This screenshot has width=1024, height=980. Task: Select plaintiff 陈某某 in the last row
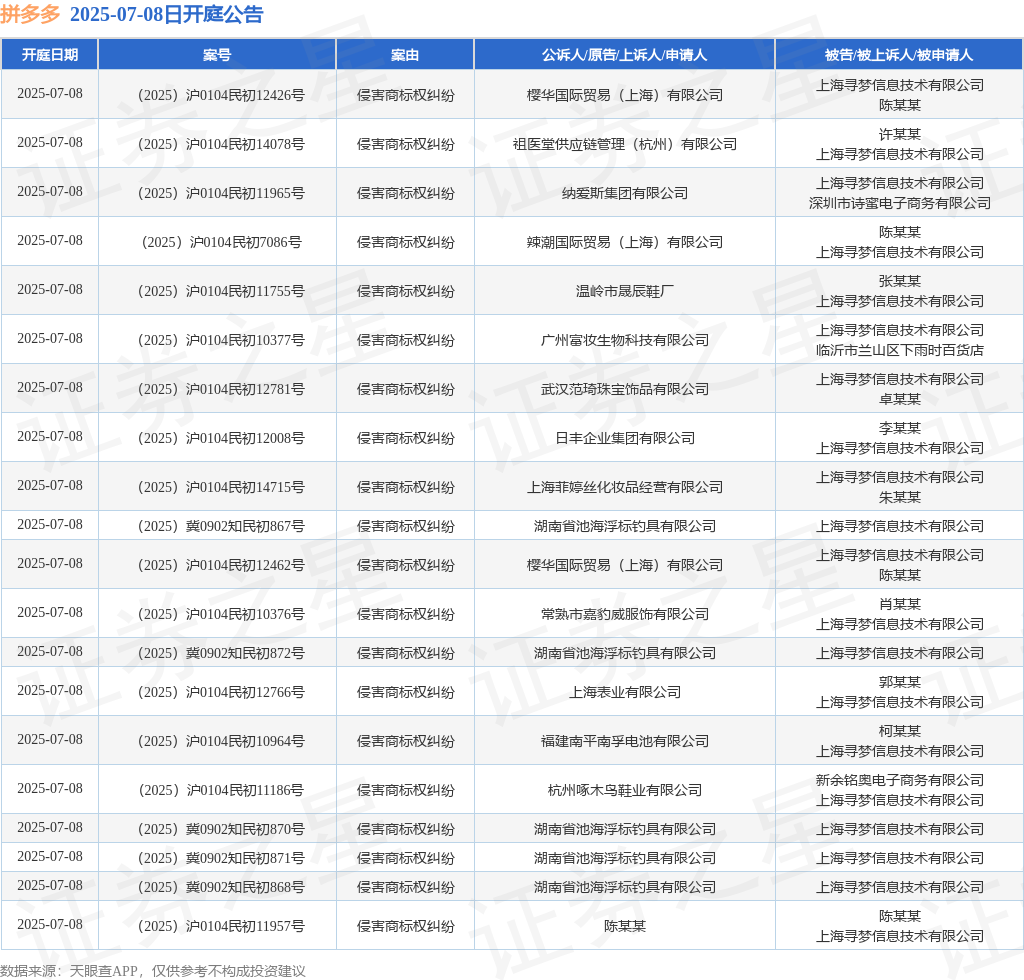pos(624,926)
